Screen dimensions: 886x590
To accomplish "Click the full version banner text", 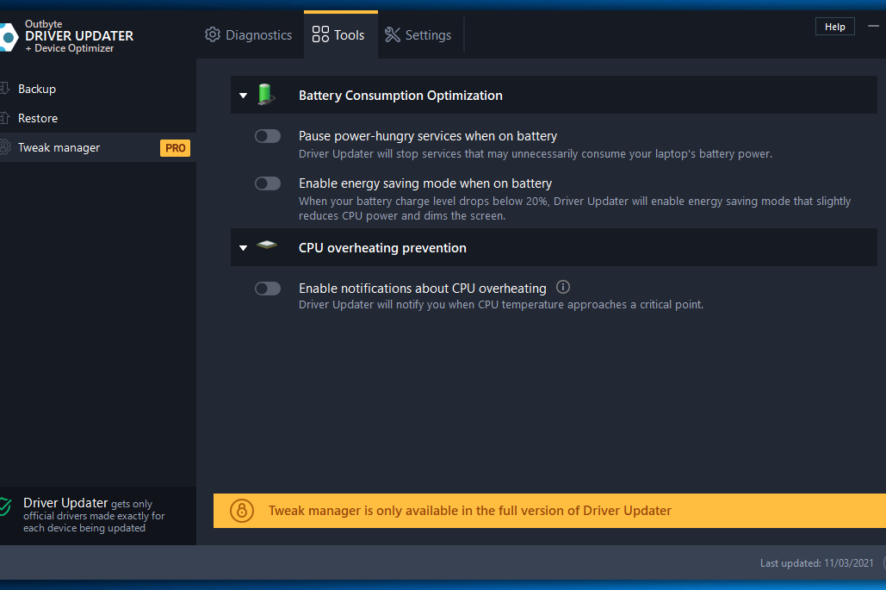I will 469,510.
